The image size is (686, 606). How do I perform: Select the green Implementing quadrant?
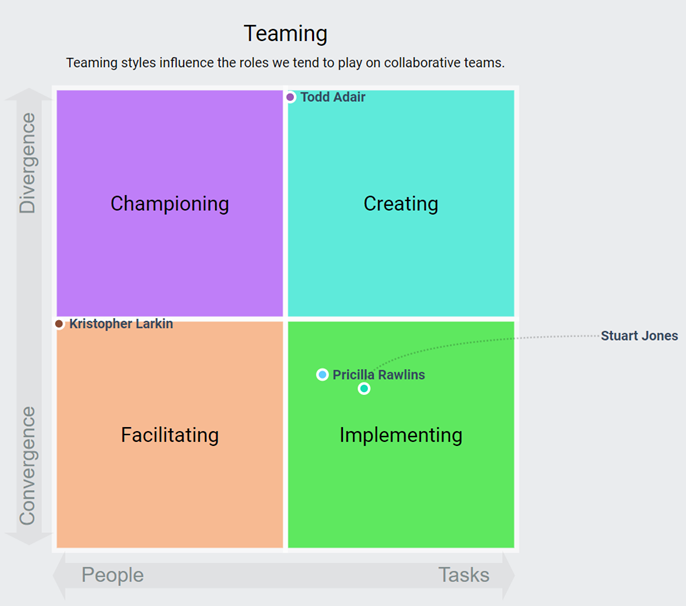(401, 434)
